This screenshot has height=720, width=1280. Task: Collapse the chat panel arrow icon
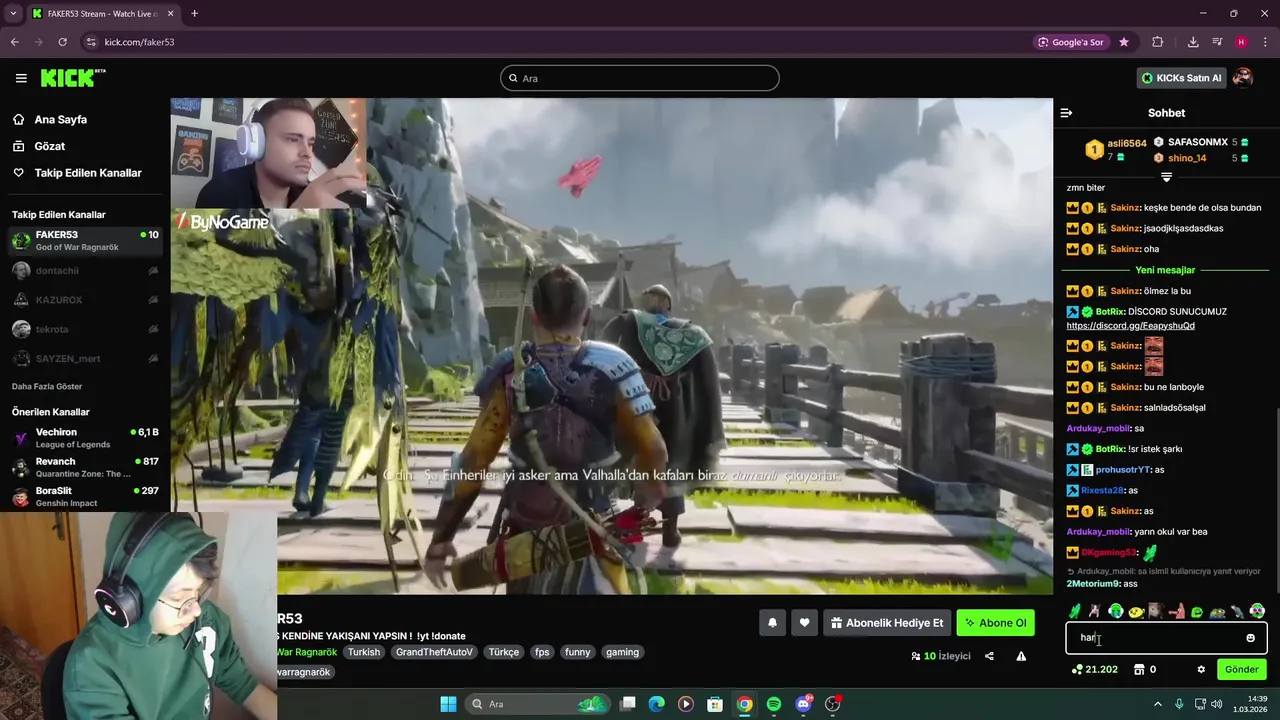coord(1066,113)
